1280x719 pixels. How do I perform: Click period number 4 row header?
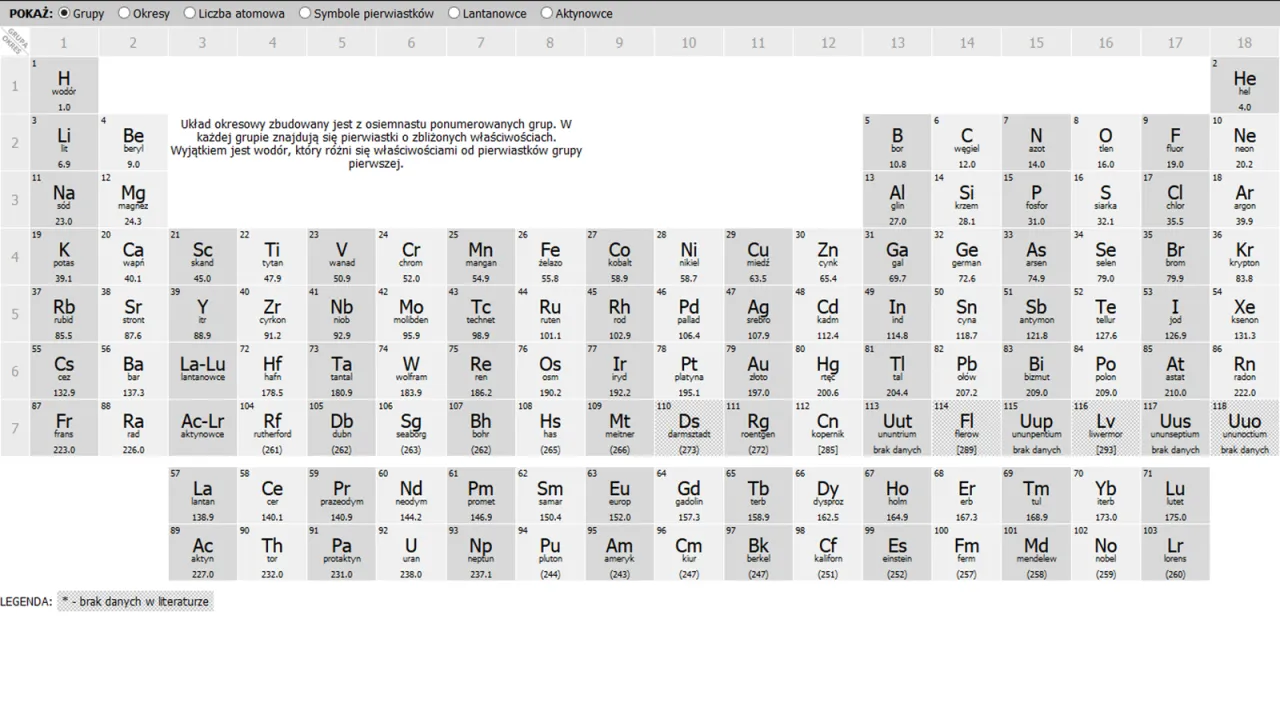(x=15, y=257)
